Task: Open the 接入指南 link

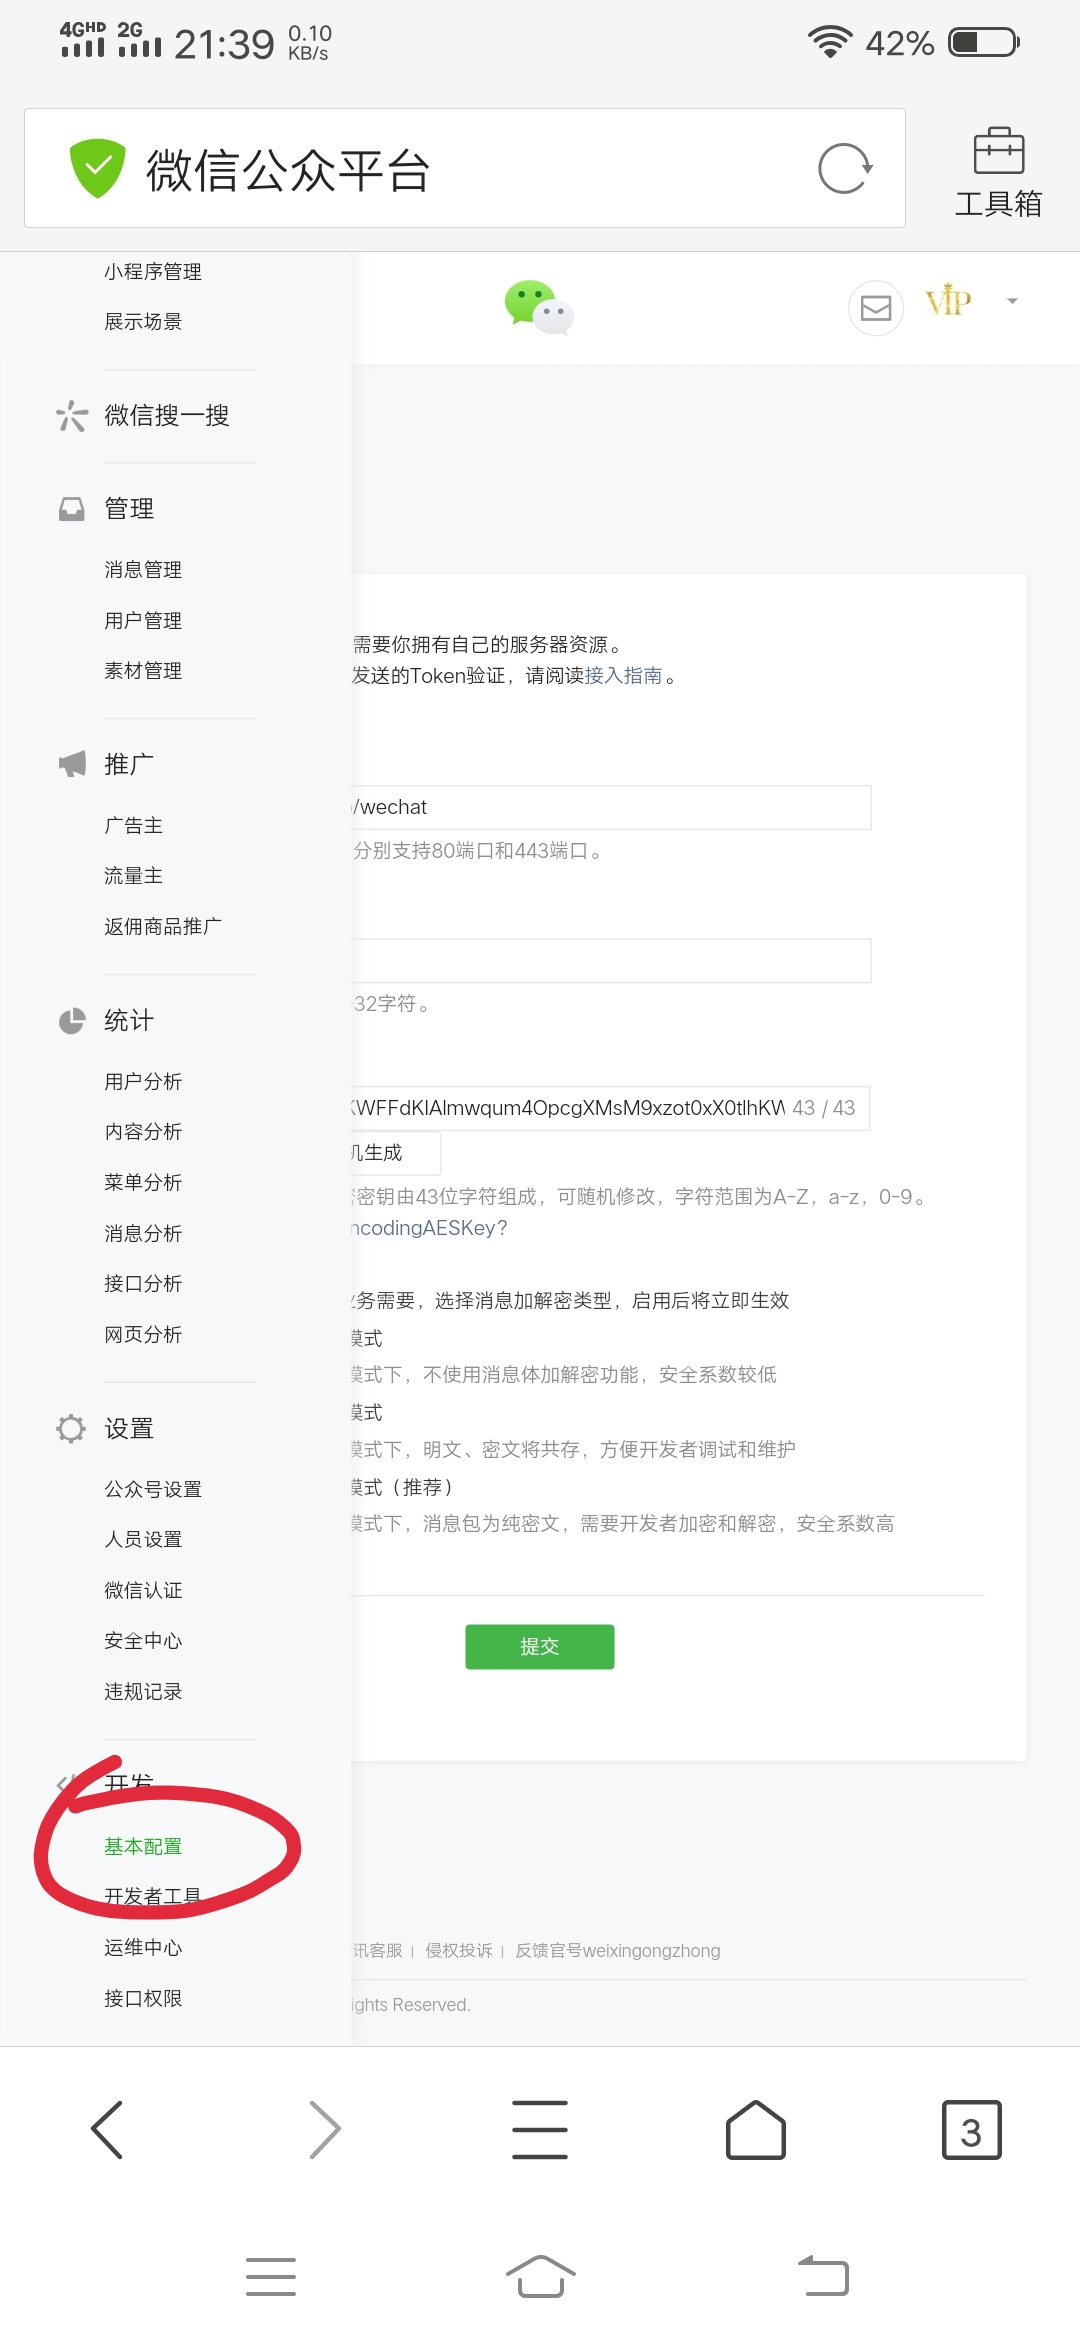Action: [624, 676]
